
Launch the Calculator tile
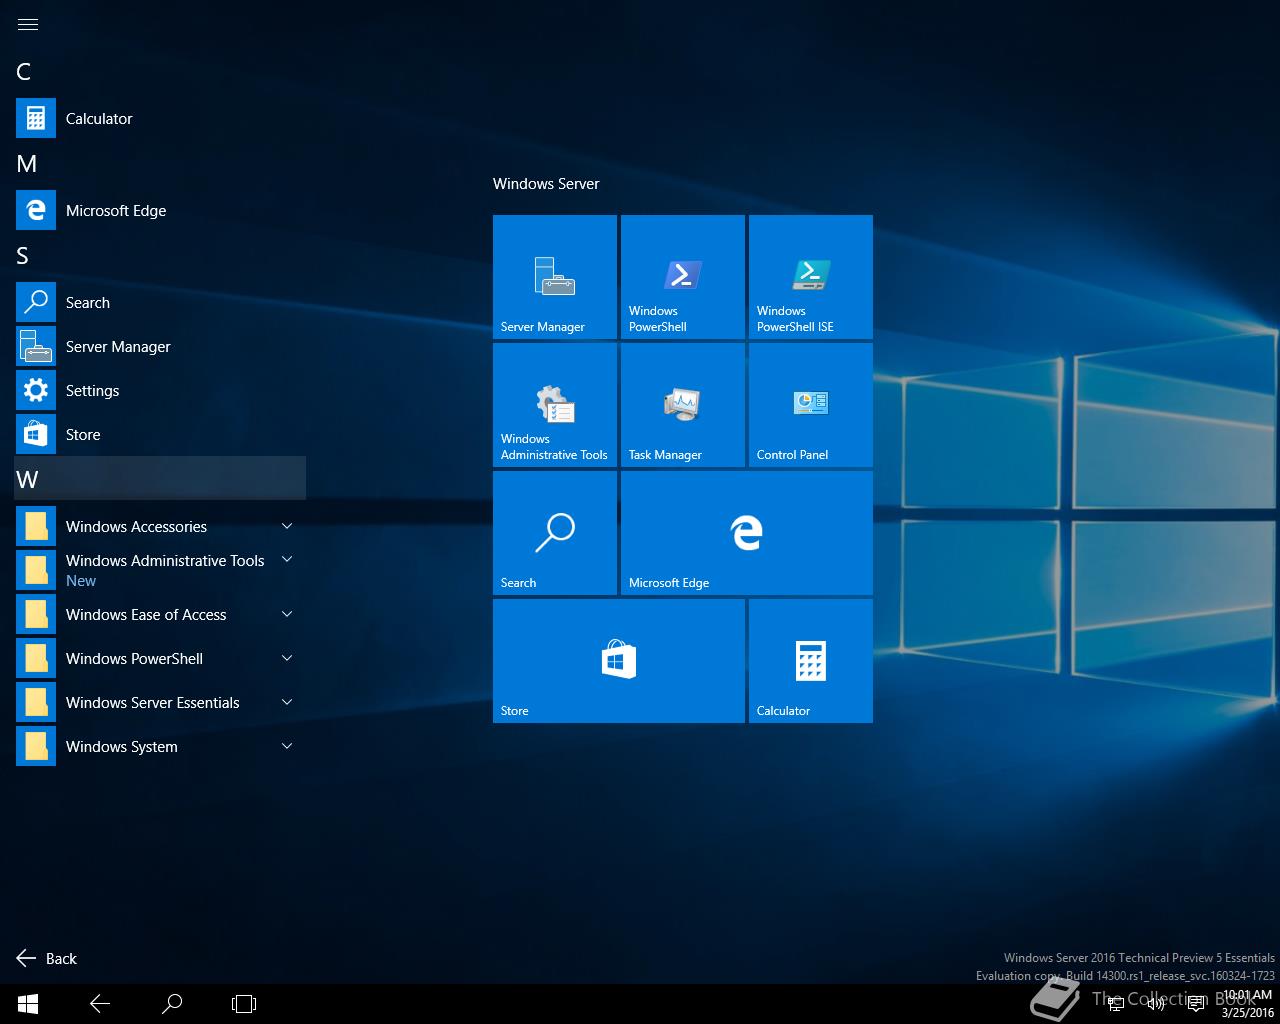pos(811,661)
